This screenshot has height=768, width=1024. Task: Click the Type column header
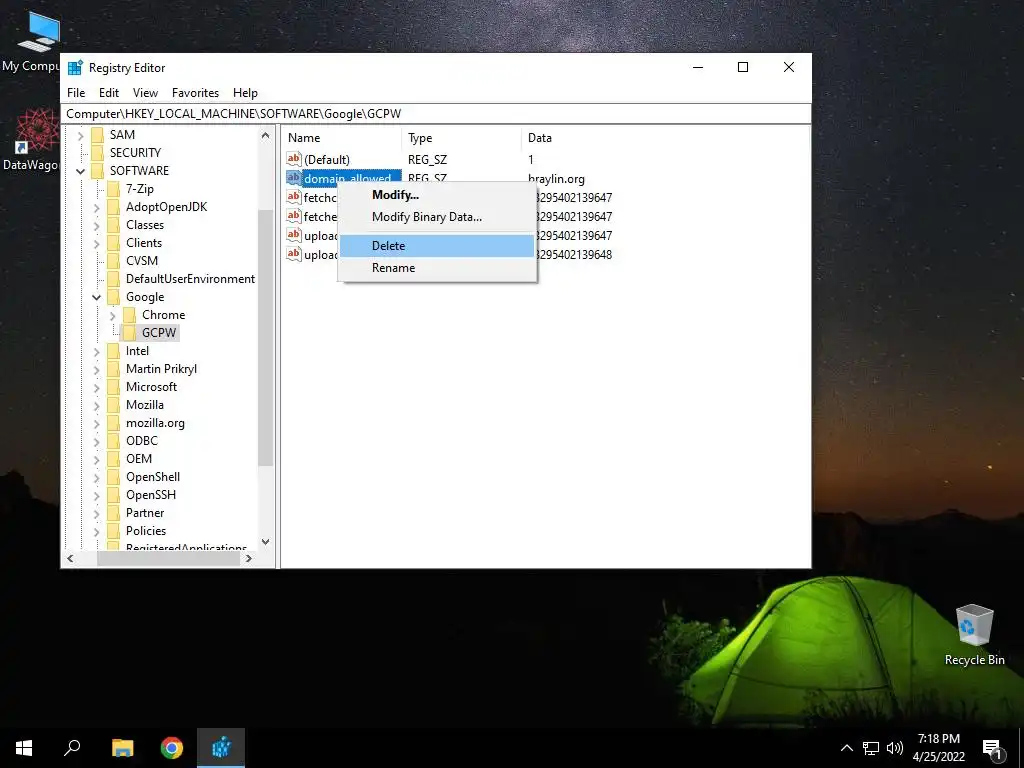click(x=462, y=138)
